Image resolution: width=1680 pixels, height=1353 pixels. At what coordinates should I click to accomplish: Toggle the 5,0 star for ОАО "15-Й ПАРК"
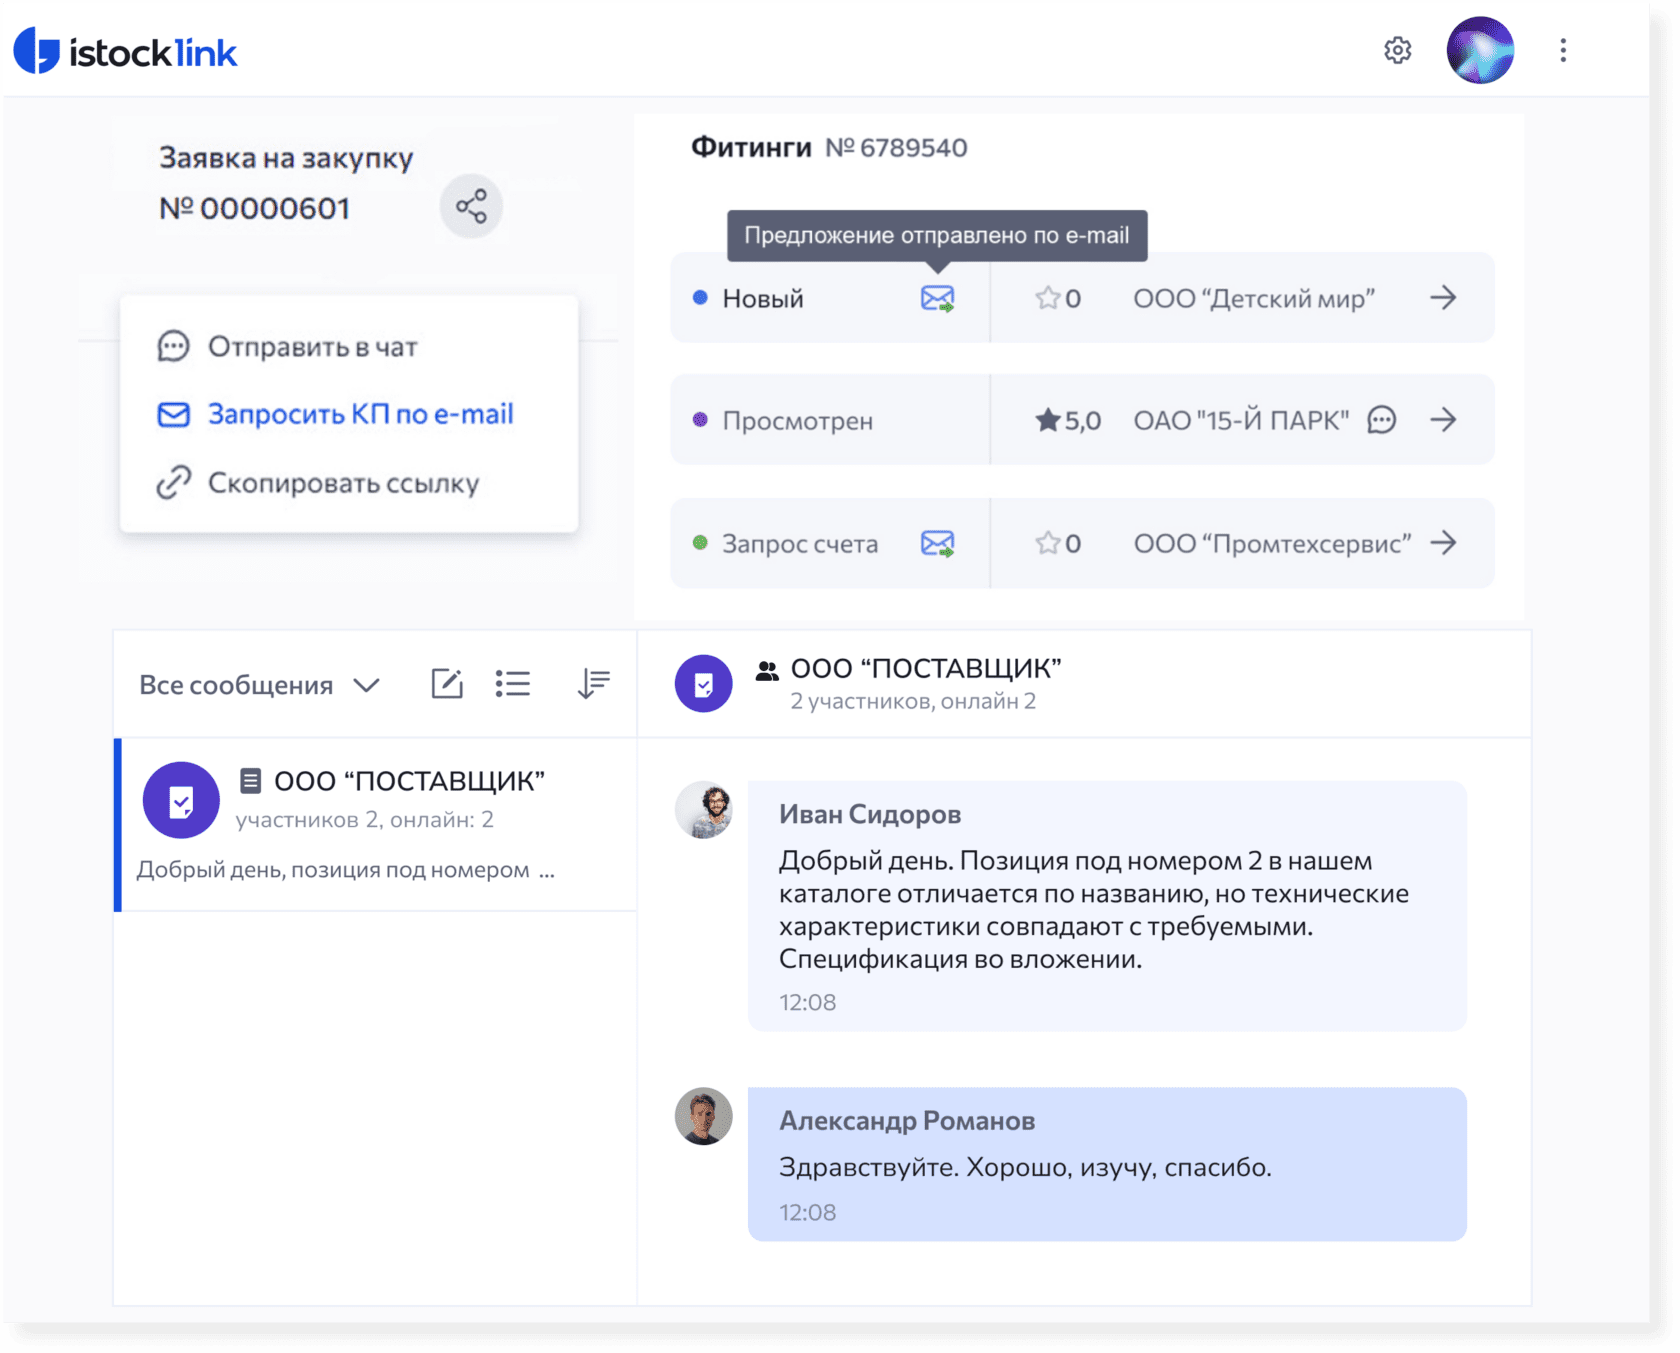pyautogui.click(x=1047, y=420)
